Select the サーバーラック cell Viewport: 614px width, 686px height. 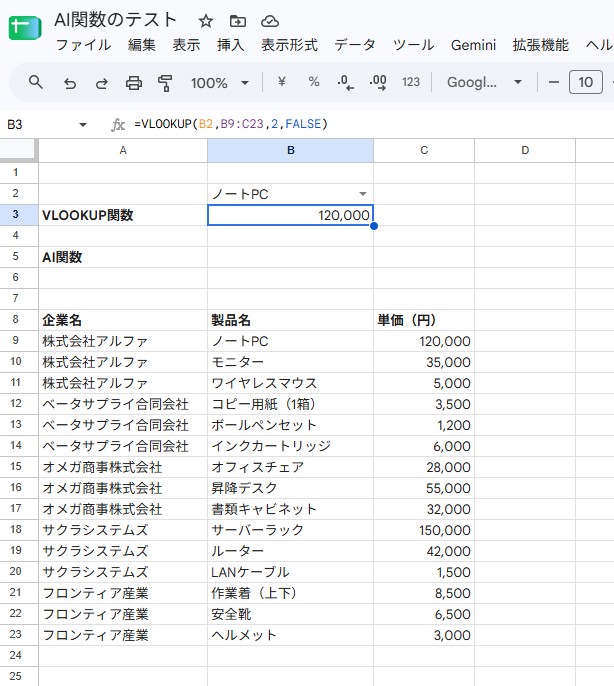[291, 530]
